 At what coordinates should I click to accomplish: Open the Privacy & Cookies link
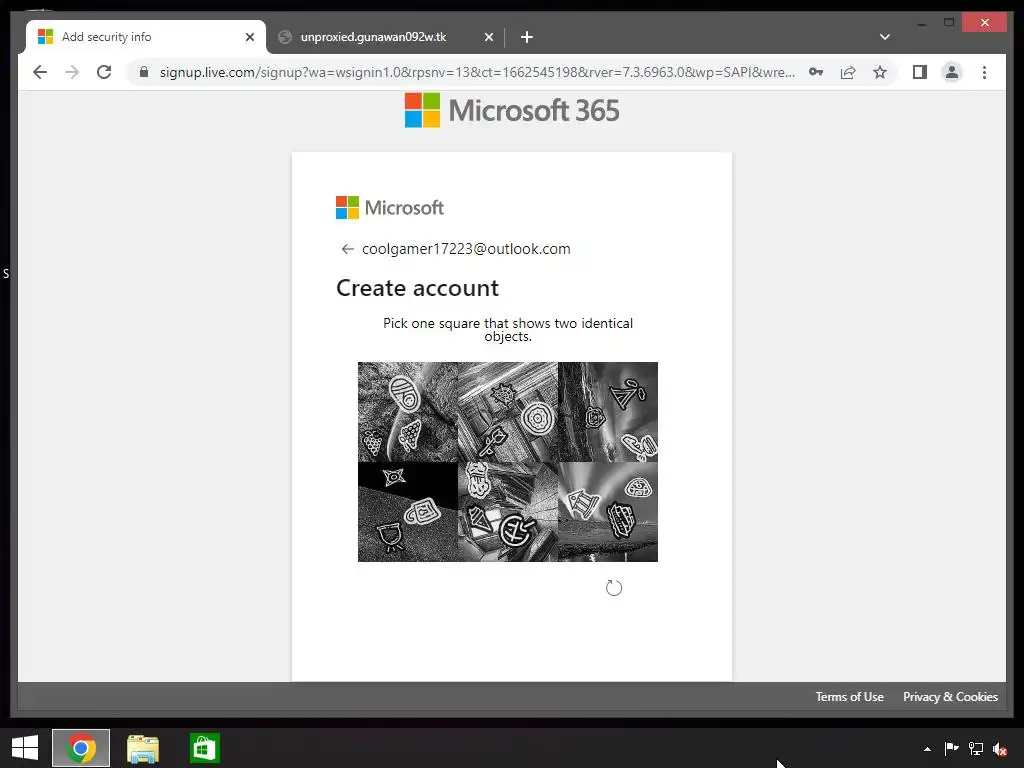point(950,697)
